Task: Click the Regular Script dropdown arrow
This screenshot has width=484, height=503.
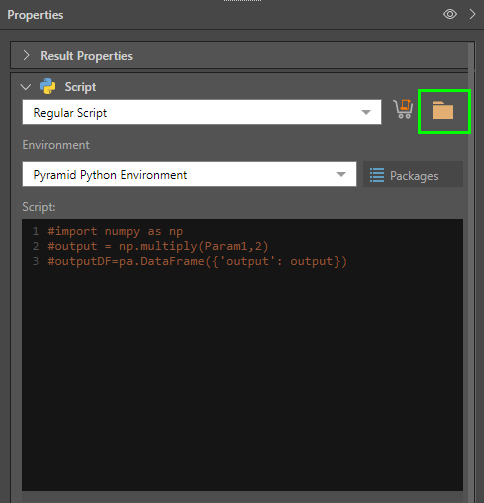Action: coord(366,112)
